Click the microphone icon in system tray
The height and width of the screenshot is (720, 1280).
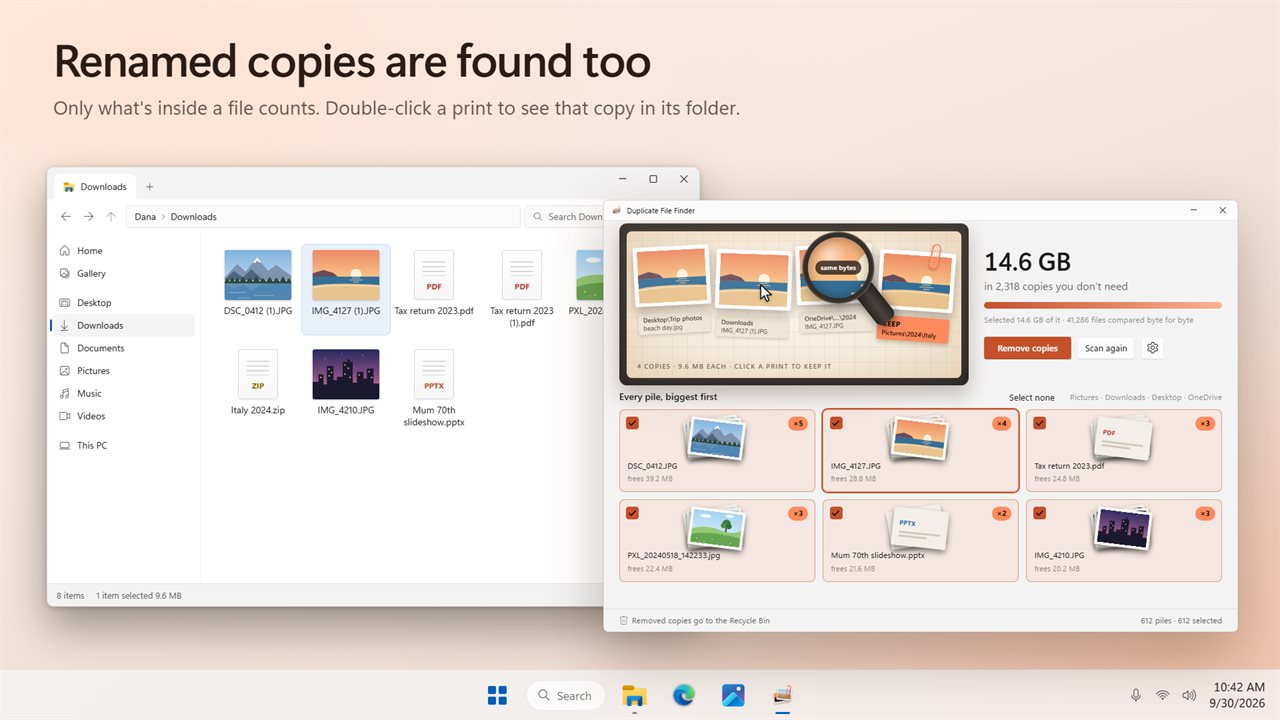tap(1136, 695)
